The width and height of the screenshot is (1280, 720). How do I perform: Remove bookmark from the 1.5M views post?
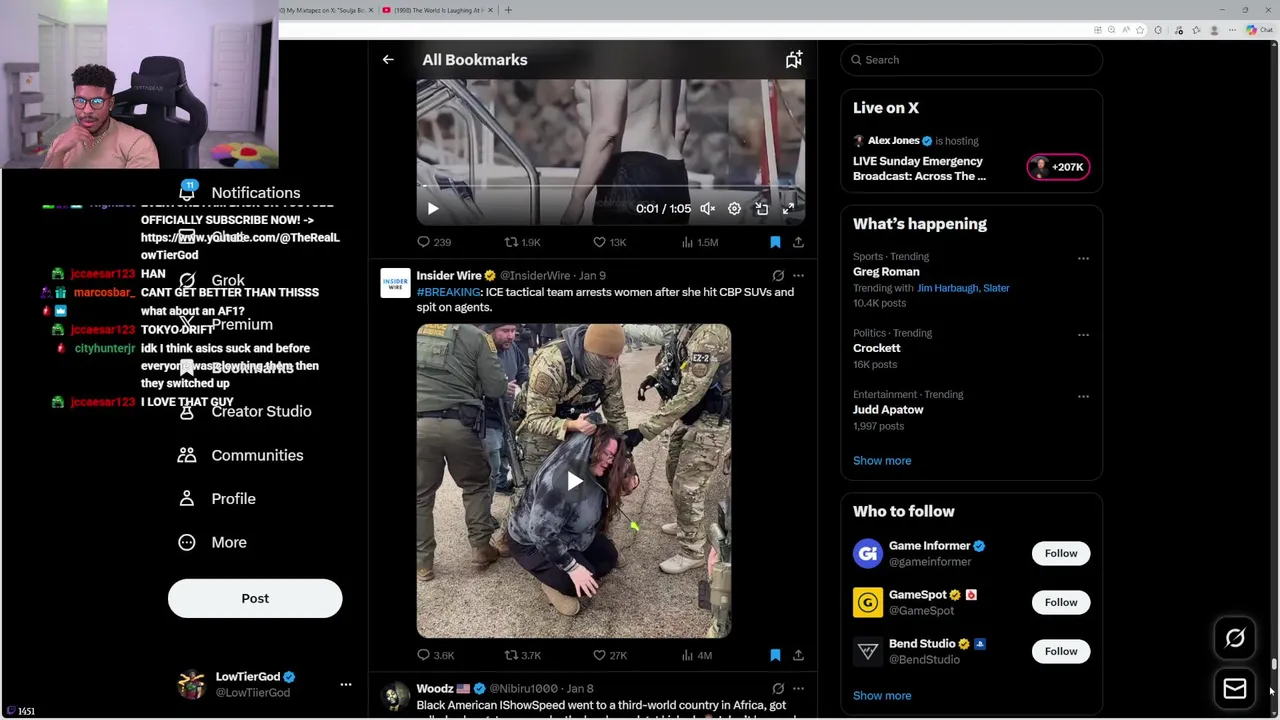pos(775,242)
